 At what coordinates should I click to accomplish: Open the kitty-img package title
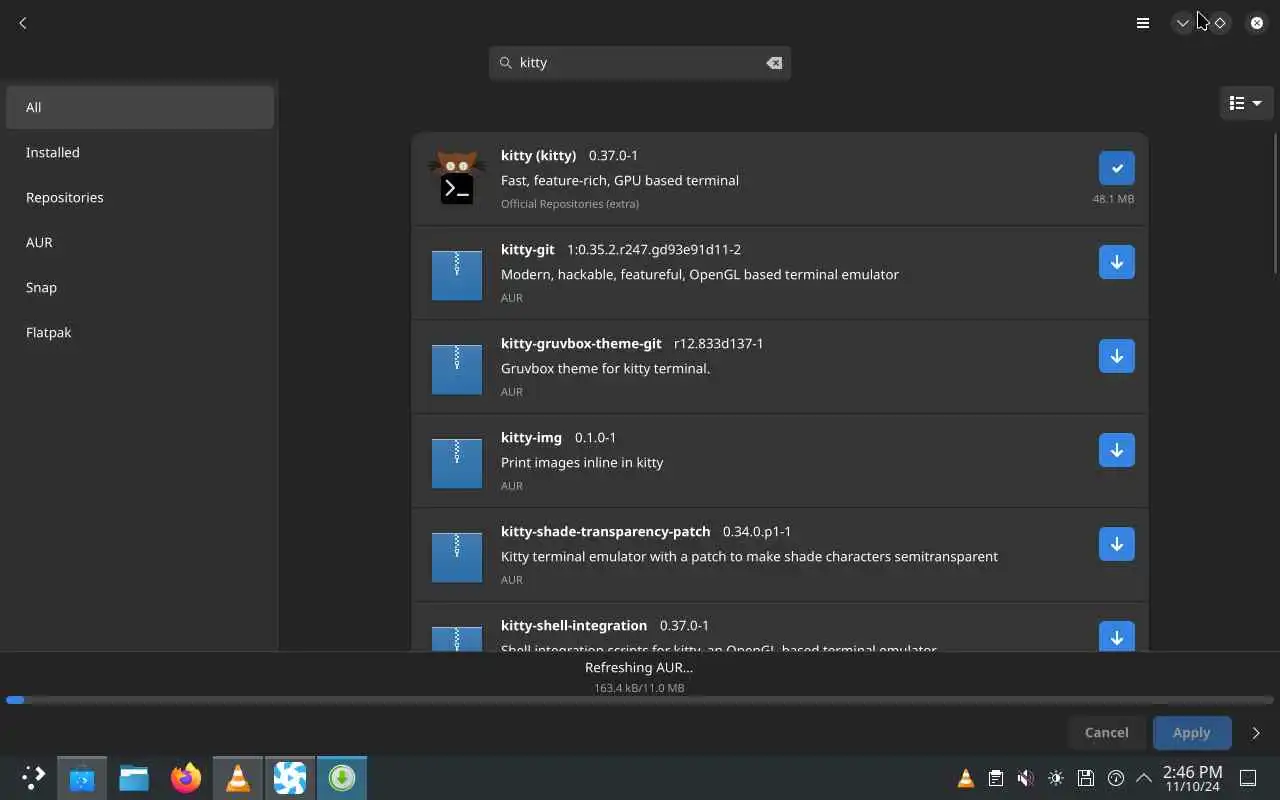tap(531, 437)
